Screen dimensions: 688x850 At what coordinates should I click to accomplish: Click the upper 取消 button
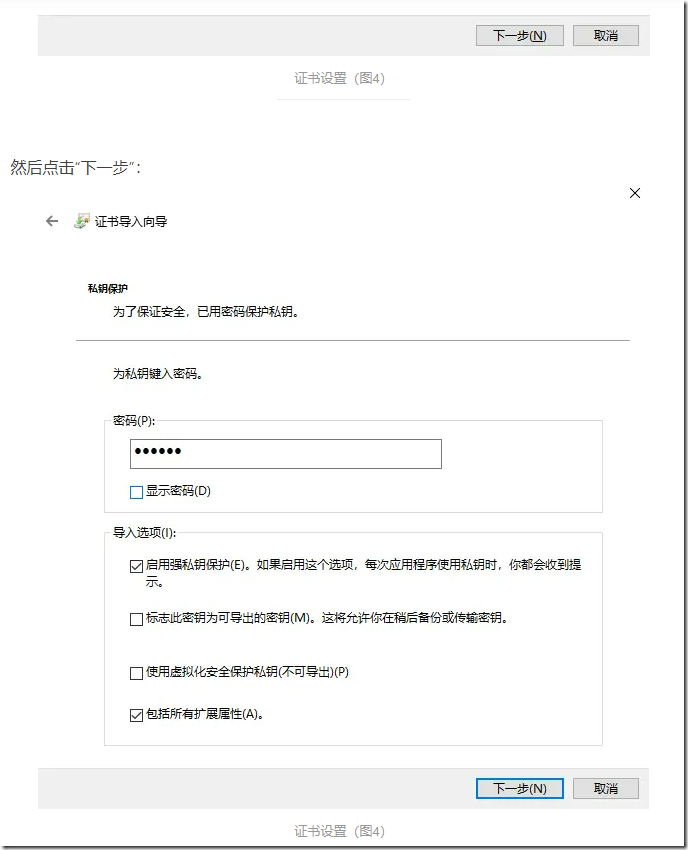click(606, 35)
